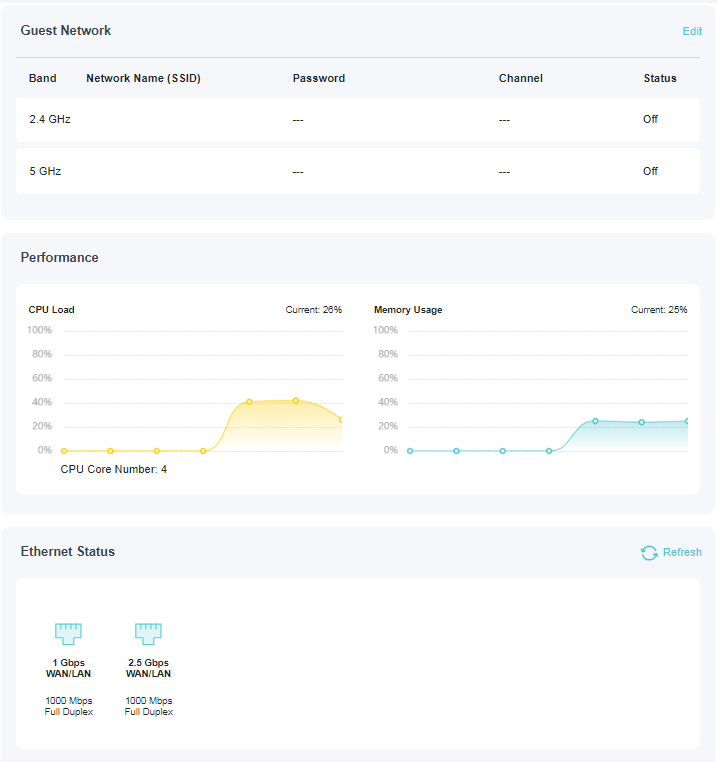The image size is (717, 762).
Task: Click the Off status for 2.4 GHz
Action: tap(650, 120)
